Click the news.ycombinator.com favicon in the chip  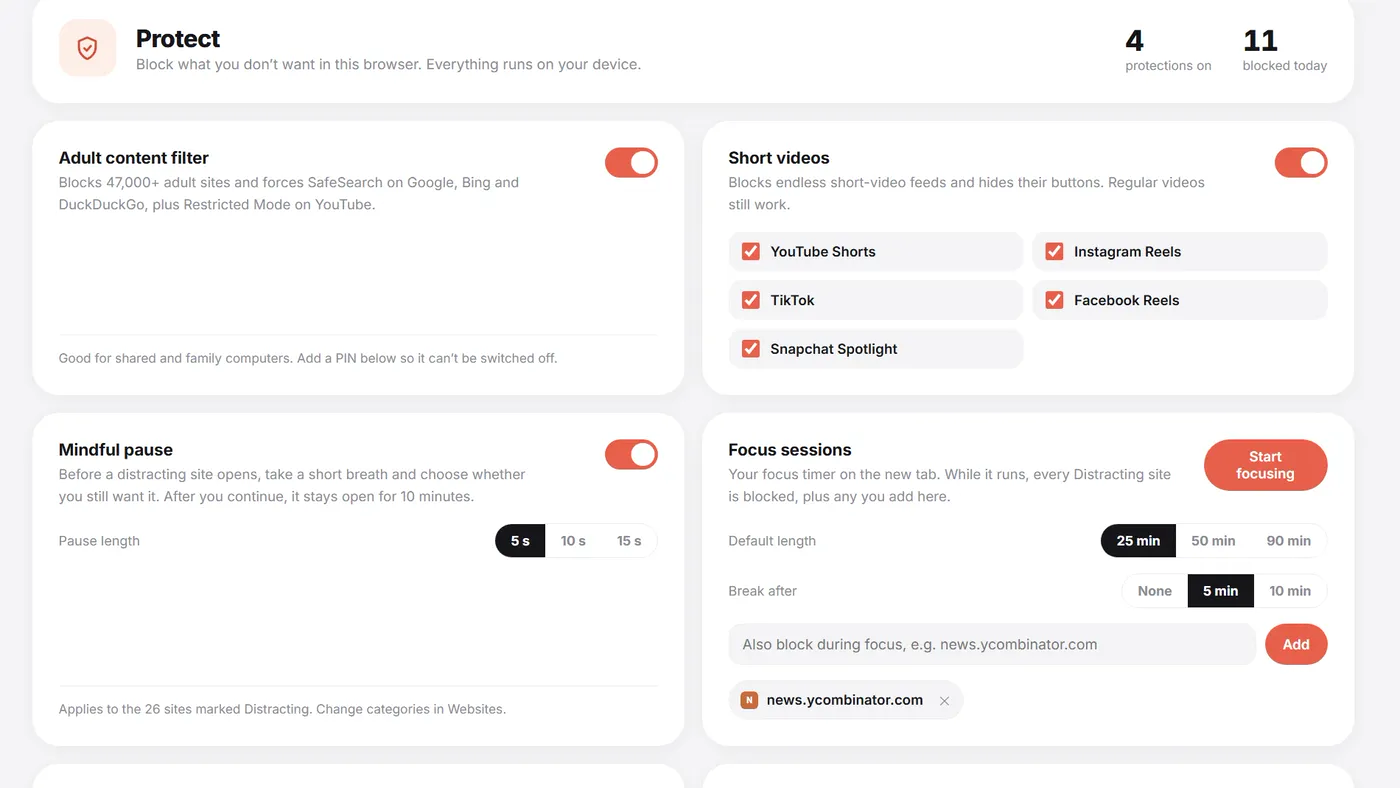(x=749, y=700)
